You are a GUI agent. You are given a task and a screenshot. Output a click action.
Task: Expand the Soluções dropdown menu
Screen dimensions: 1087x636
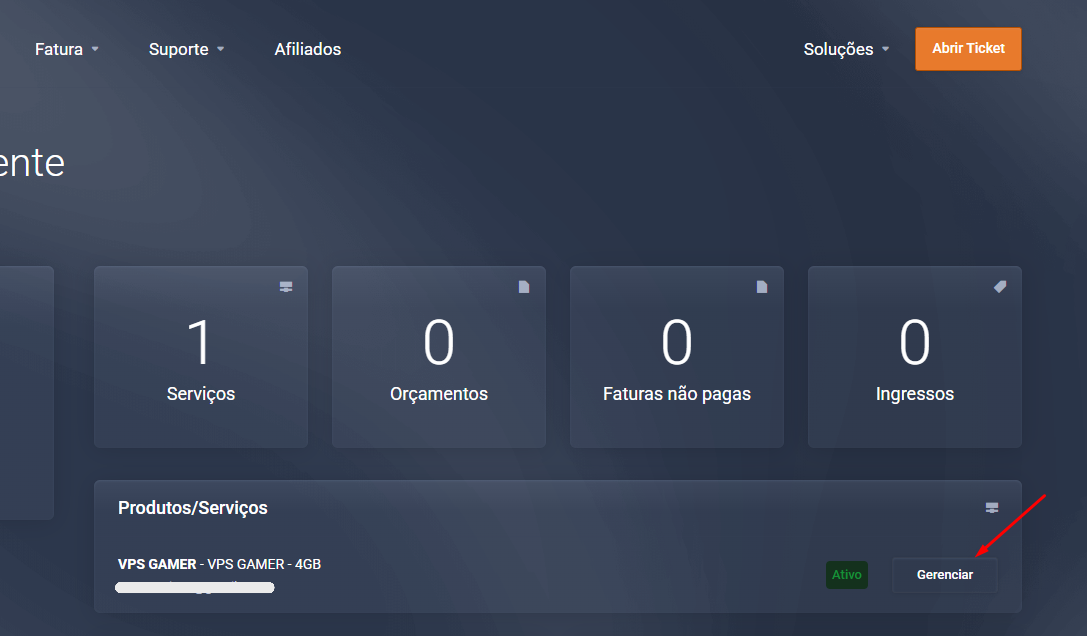[846, 49]
